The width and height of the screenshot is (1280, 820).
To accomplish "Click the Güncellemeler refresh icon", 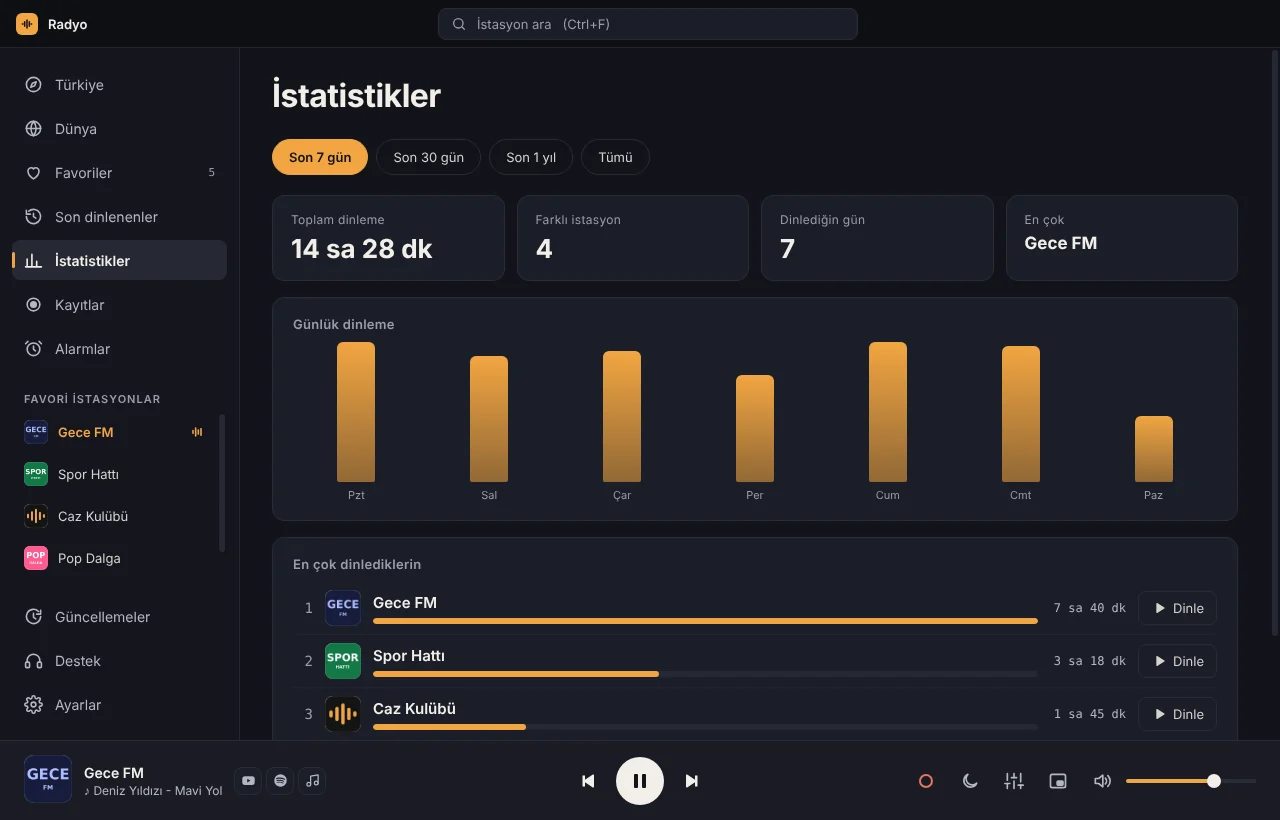I will click(33, 617).
